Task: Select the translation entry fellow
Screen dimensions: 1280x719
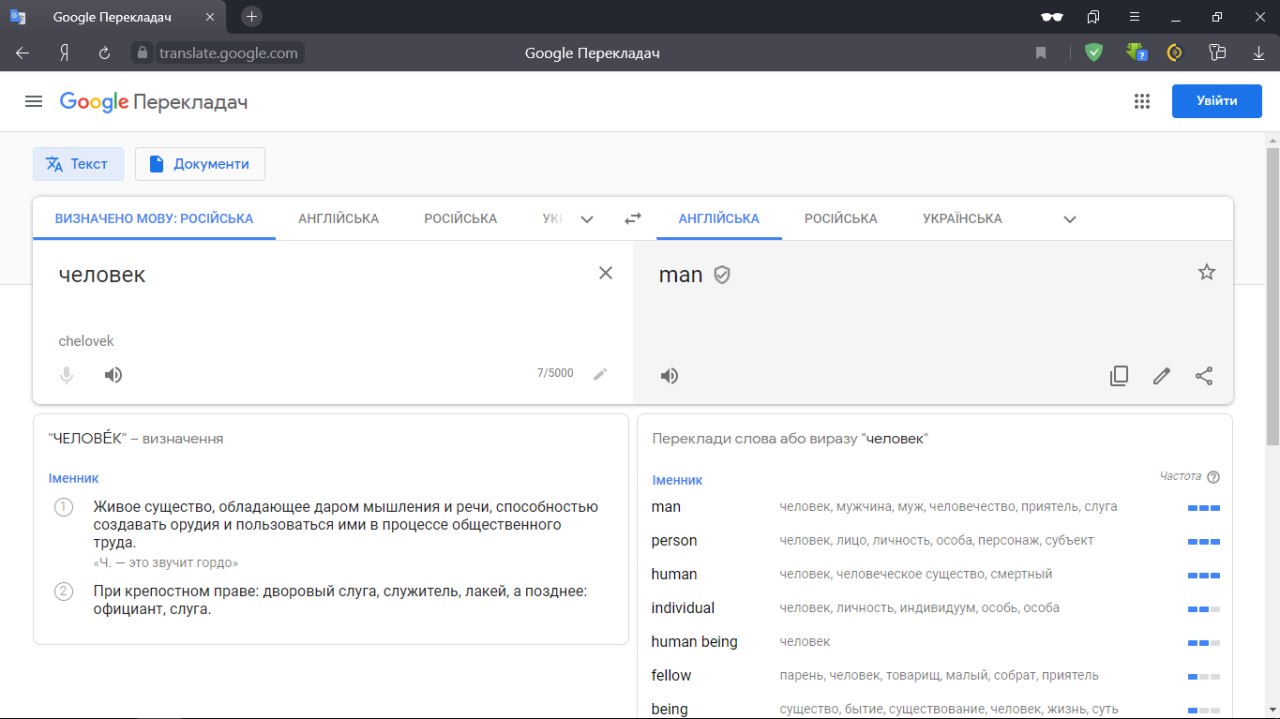Action: (x=671, y=675)
